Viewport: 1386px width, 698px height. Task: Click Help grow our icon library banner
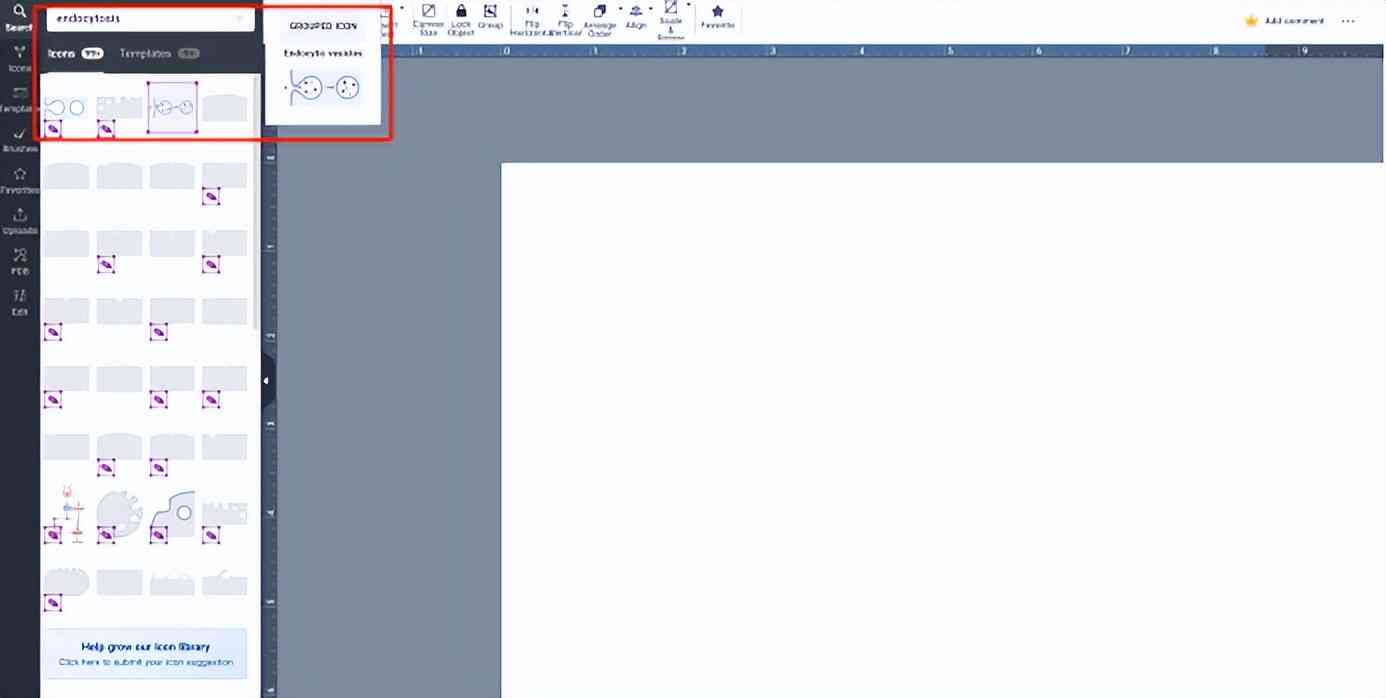146,654
